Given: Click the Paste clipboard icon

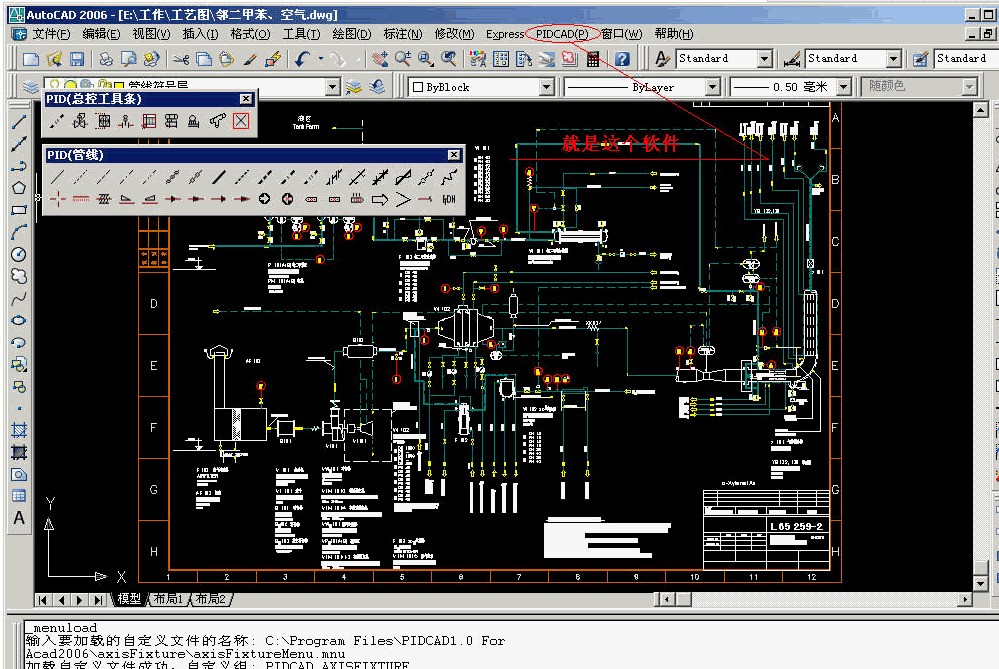Looking at the screenshot, I should [x=226, y=59].
